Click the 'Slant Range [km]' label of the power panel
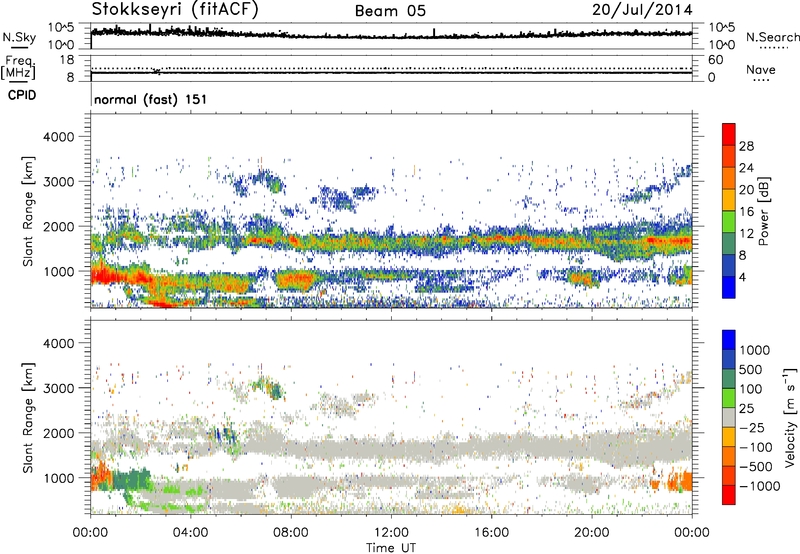This screenshot has width=800, height=554. (x=28, y=211)
